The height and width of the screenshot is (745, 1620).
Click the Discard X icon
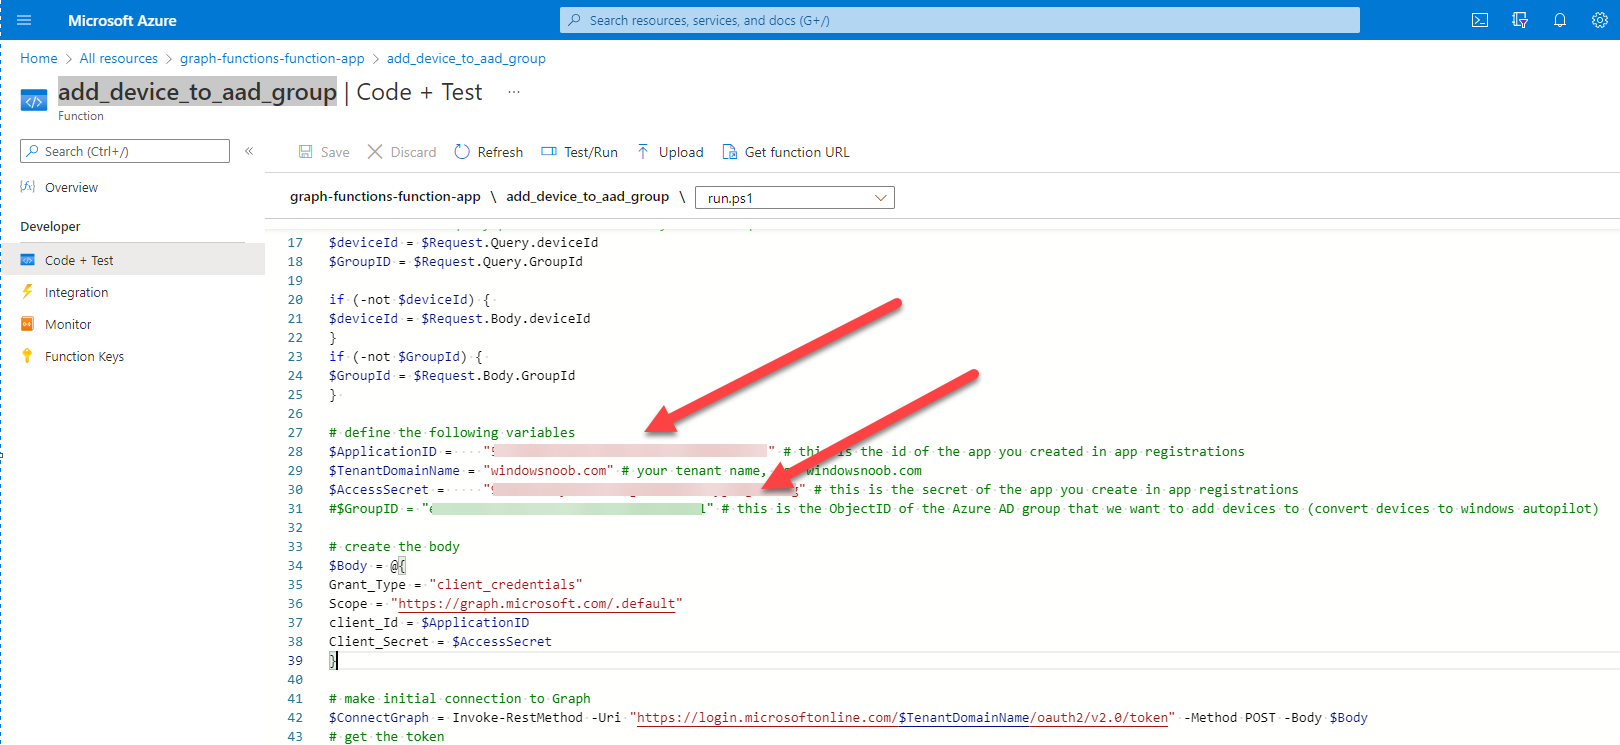[375, 152]
